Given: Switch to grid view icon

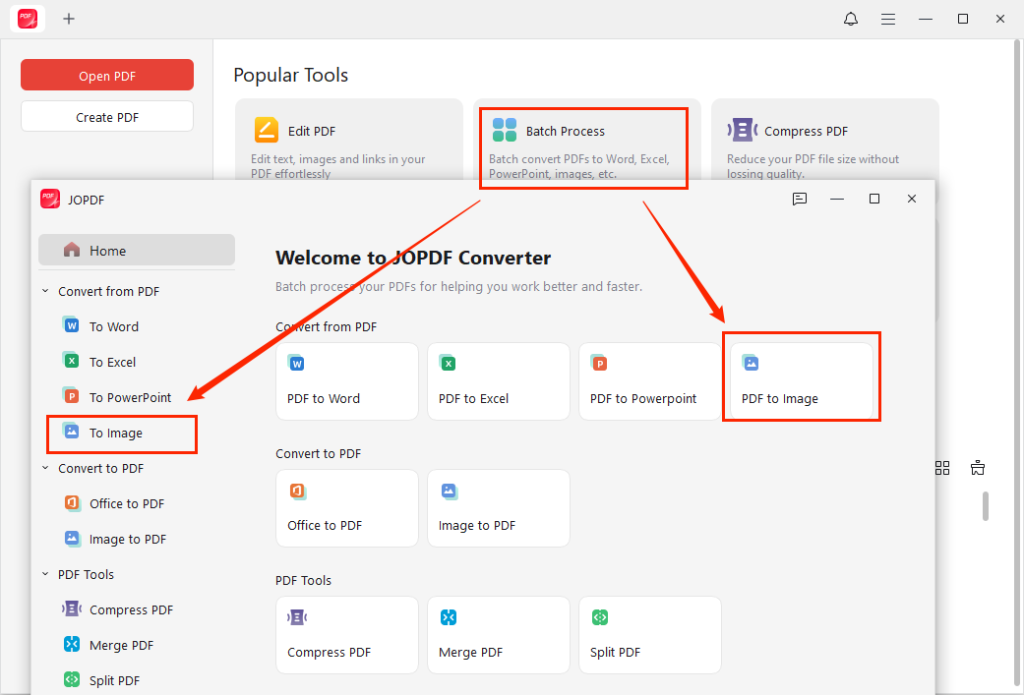Looking at the screenshot, I should click(942, 468).
